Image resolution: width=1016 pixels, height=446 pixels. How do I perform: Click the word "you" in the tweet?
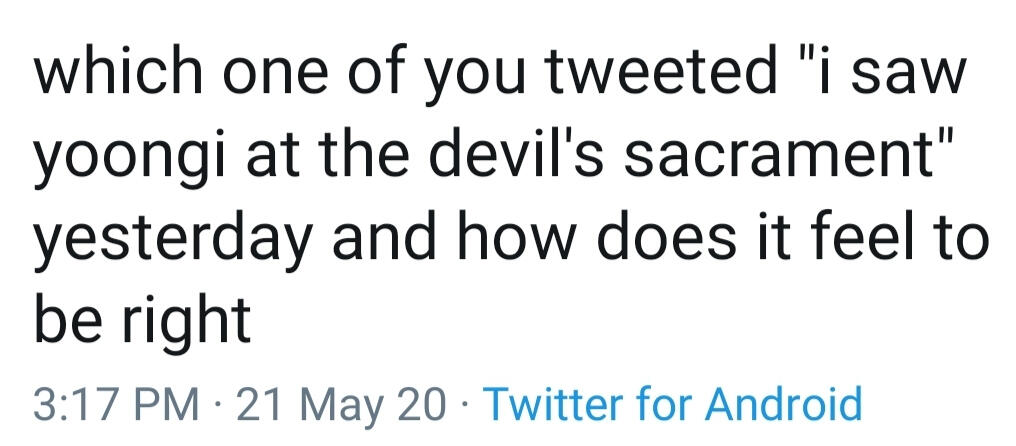471,80
